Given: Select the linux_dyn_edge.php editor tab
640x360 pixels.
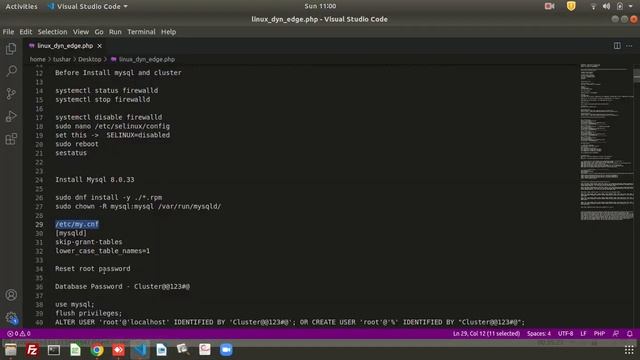Looking at the screenshot, I should pos(65,46).
